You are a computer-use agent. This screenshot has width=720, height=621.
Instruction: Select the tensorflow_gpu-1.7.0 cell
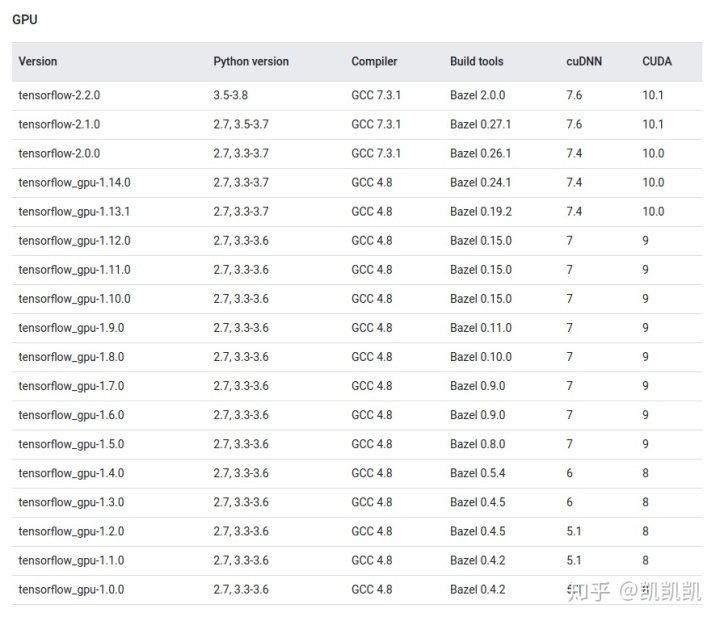(71, 386)
